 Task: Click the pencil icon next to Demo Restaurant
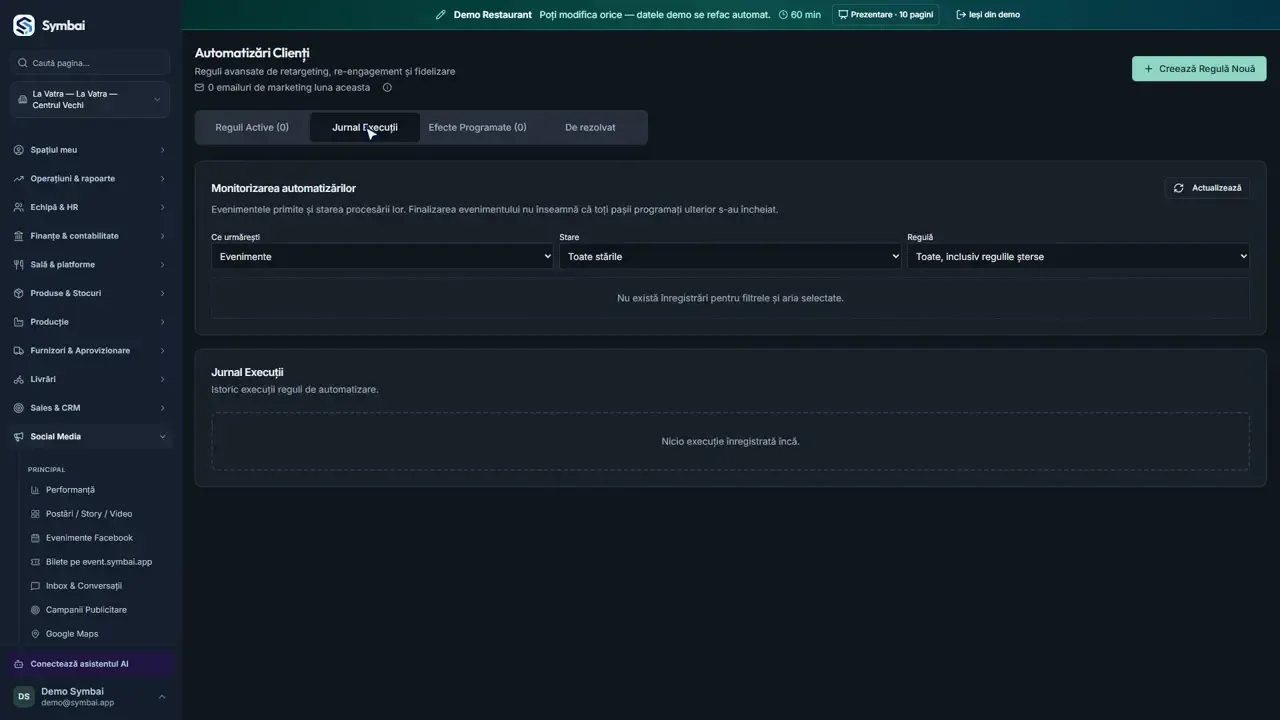[440, 15]
